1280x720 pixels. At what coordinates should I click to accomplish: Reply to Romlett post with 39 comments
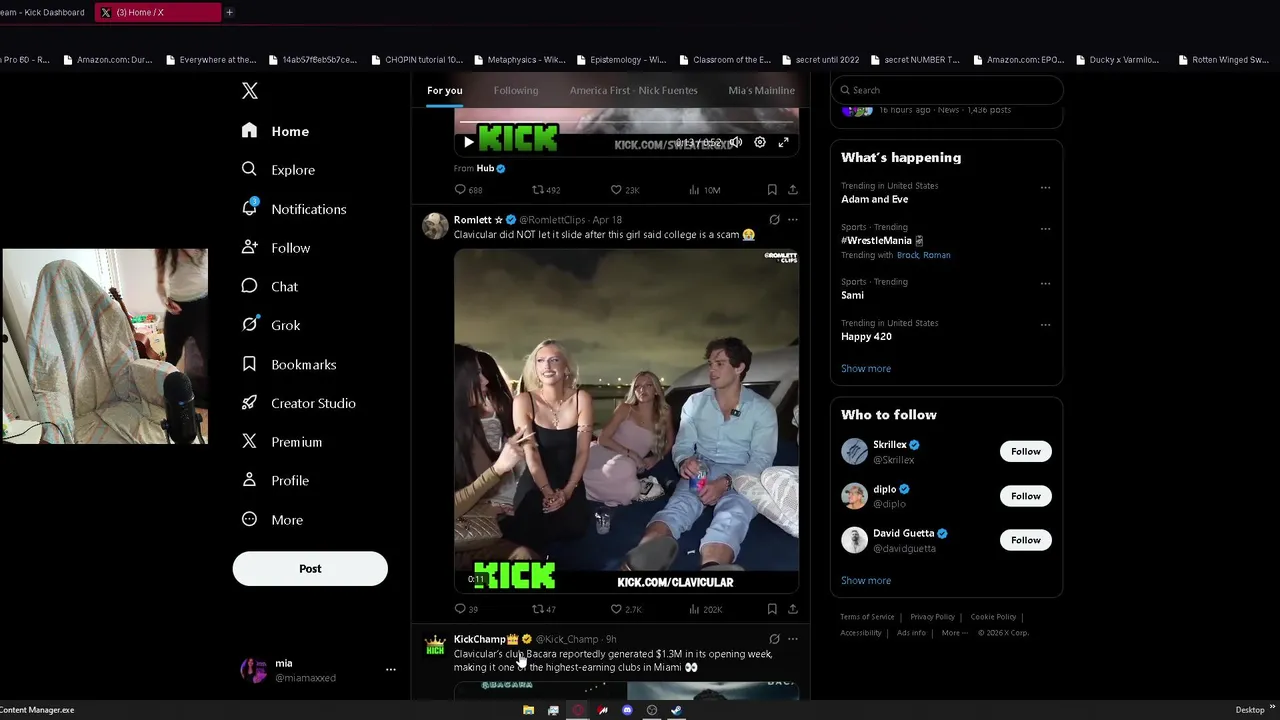tap(466, 609)
